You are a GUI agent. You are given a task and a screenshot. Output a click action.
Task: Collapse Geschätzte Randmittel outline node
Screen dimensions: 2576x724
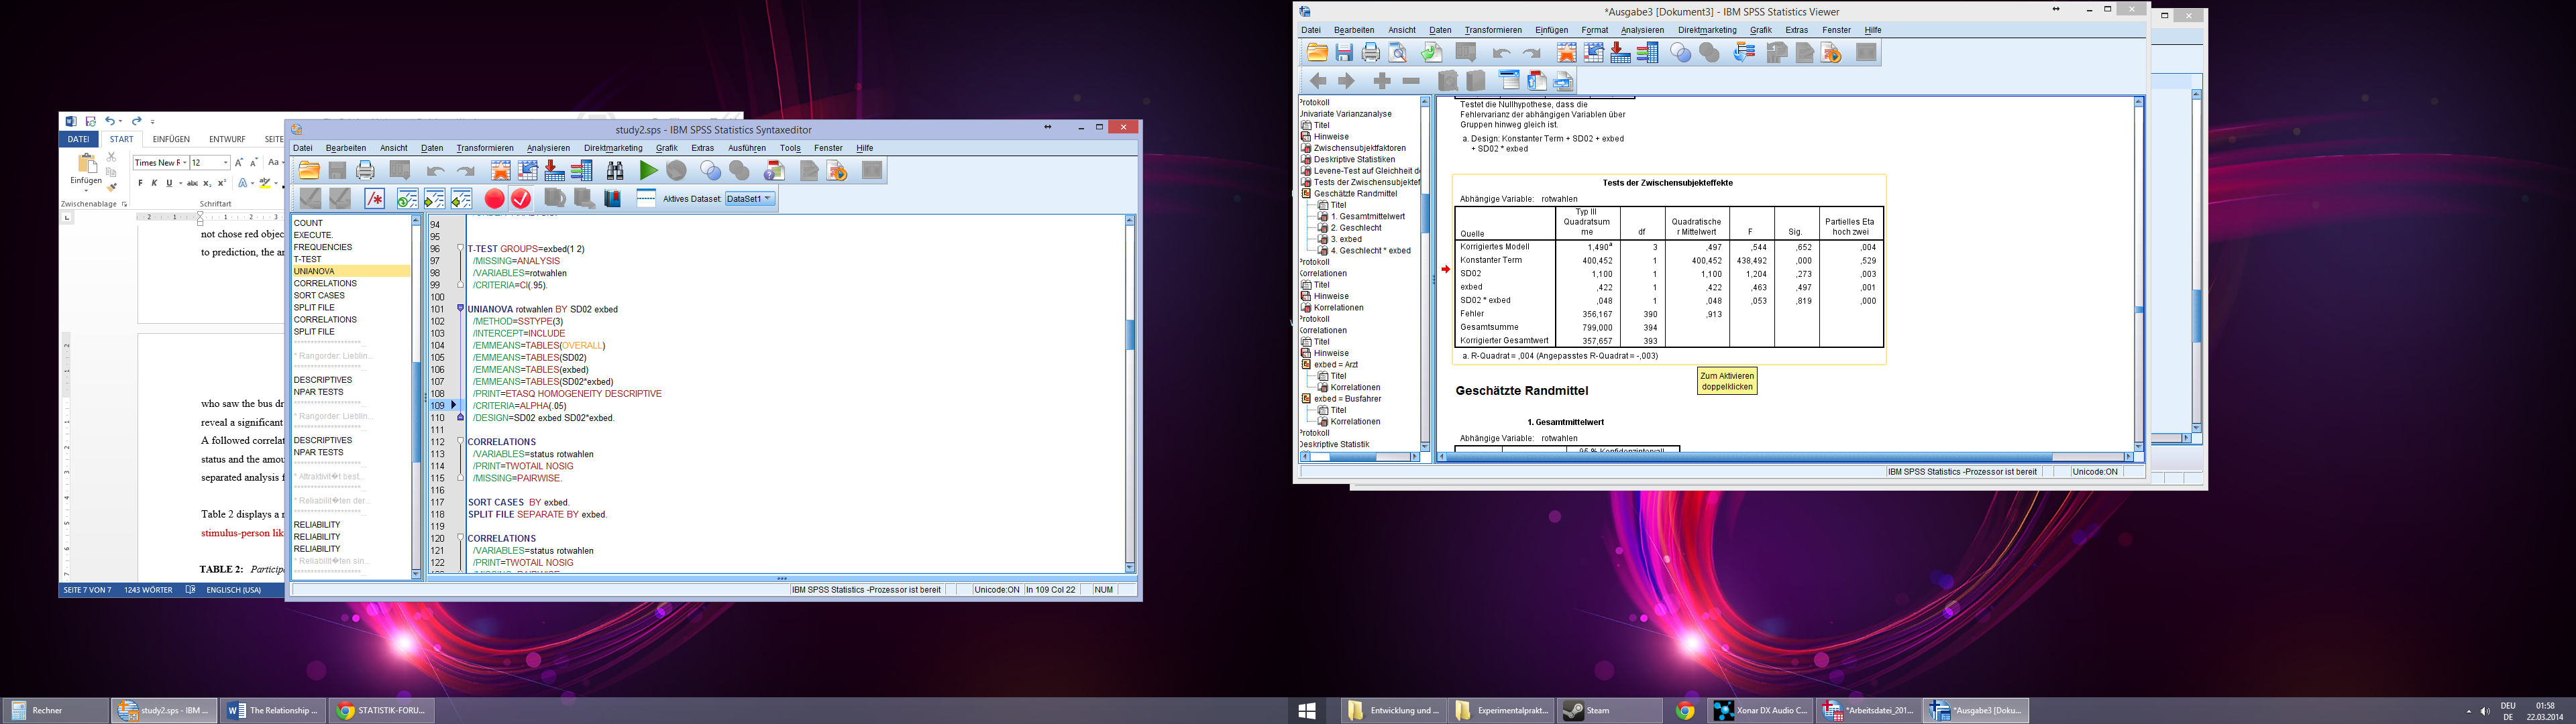(x=1306, y=193)
